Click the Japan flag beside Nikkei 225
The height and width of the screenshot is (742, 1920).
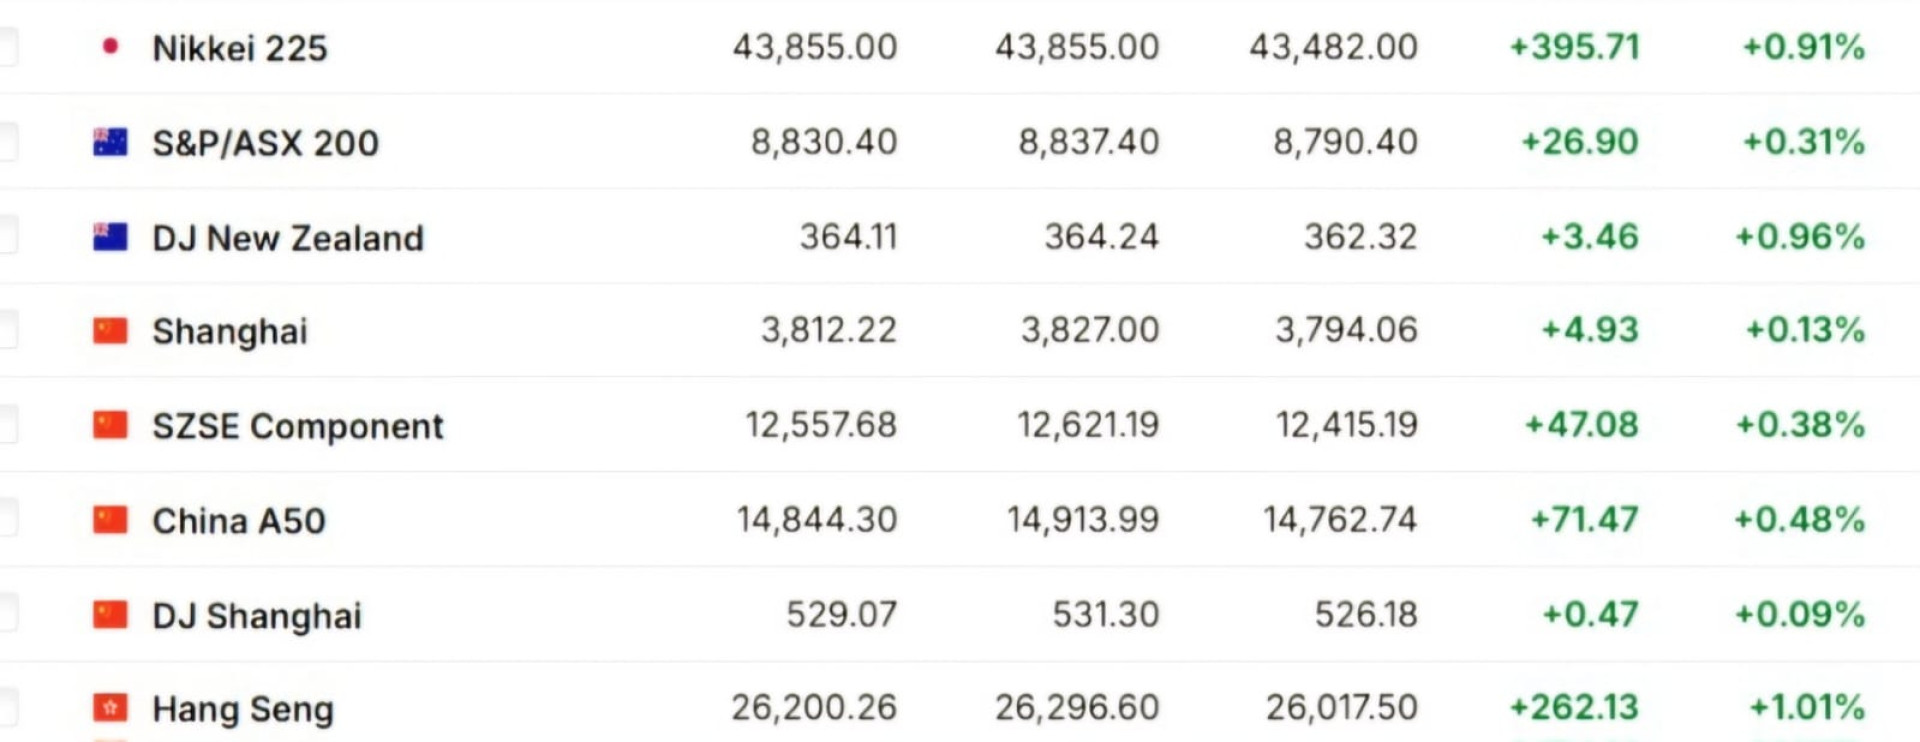[x=110, y=46]
